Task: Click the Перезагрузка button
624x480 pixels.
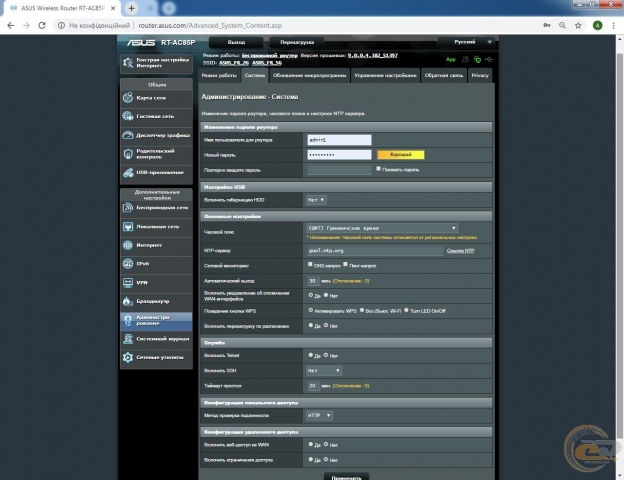Action: point(296,43)
